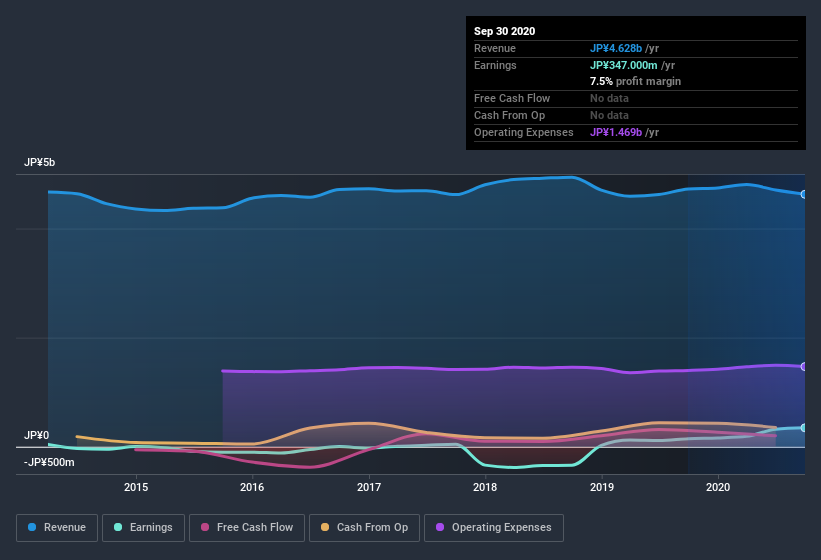Click the Revenue row label in the tooltip
821x560 pixels.
pos(495,48)
